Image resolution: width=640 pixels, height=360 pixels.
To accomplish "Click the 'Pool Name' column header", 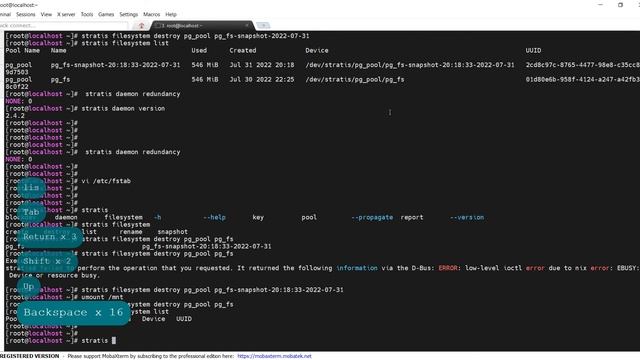I will [22, 51].
